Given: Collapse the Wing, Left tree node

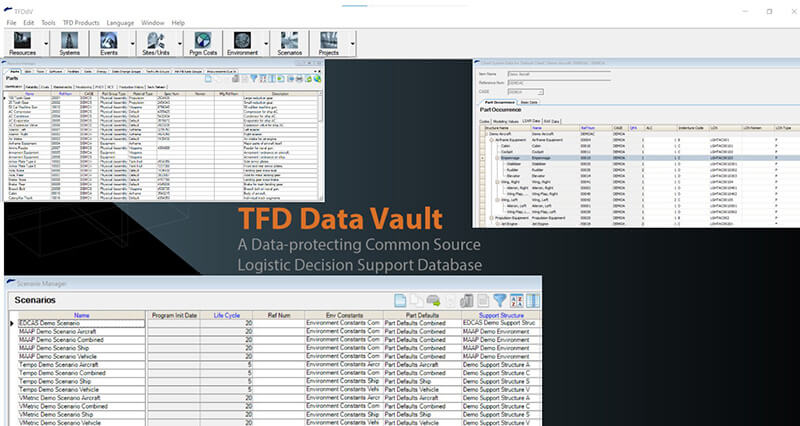Looking at the screenshot, I should (x=497, y=200).
